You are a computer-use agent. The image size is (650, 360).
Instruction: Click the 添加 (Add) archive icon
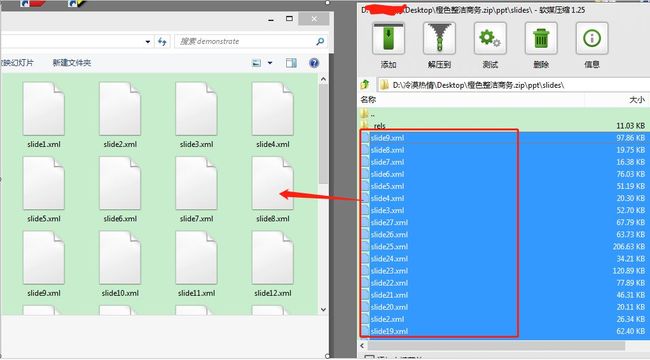[x=388, y=39]
